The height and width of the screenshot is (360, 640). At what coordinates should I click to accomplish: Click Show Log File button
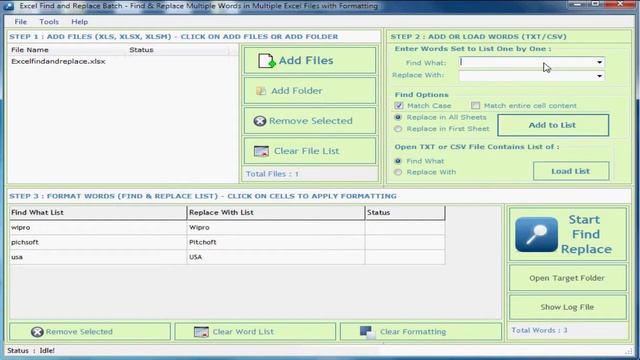[567, 307]
